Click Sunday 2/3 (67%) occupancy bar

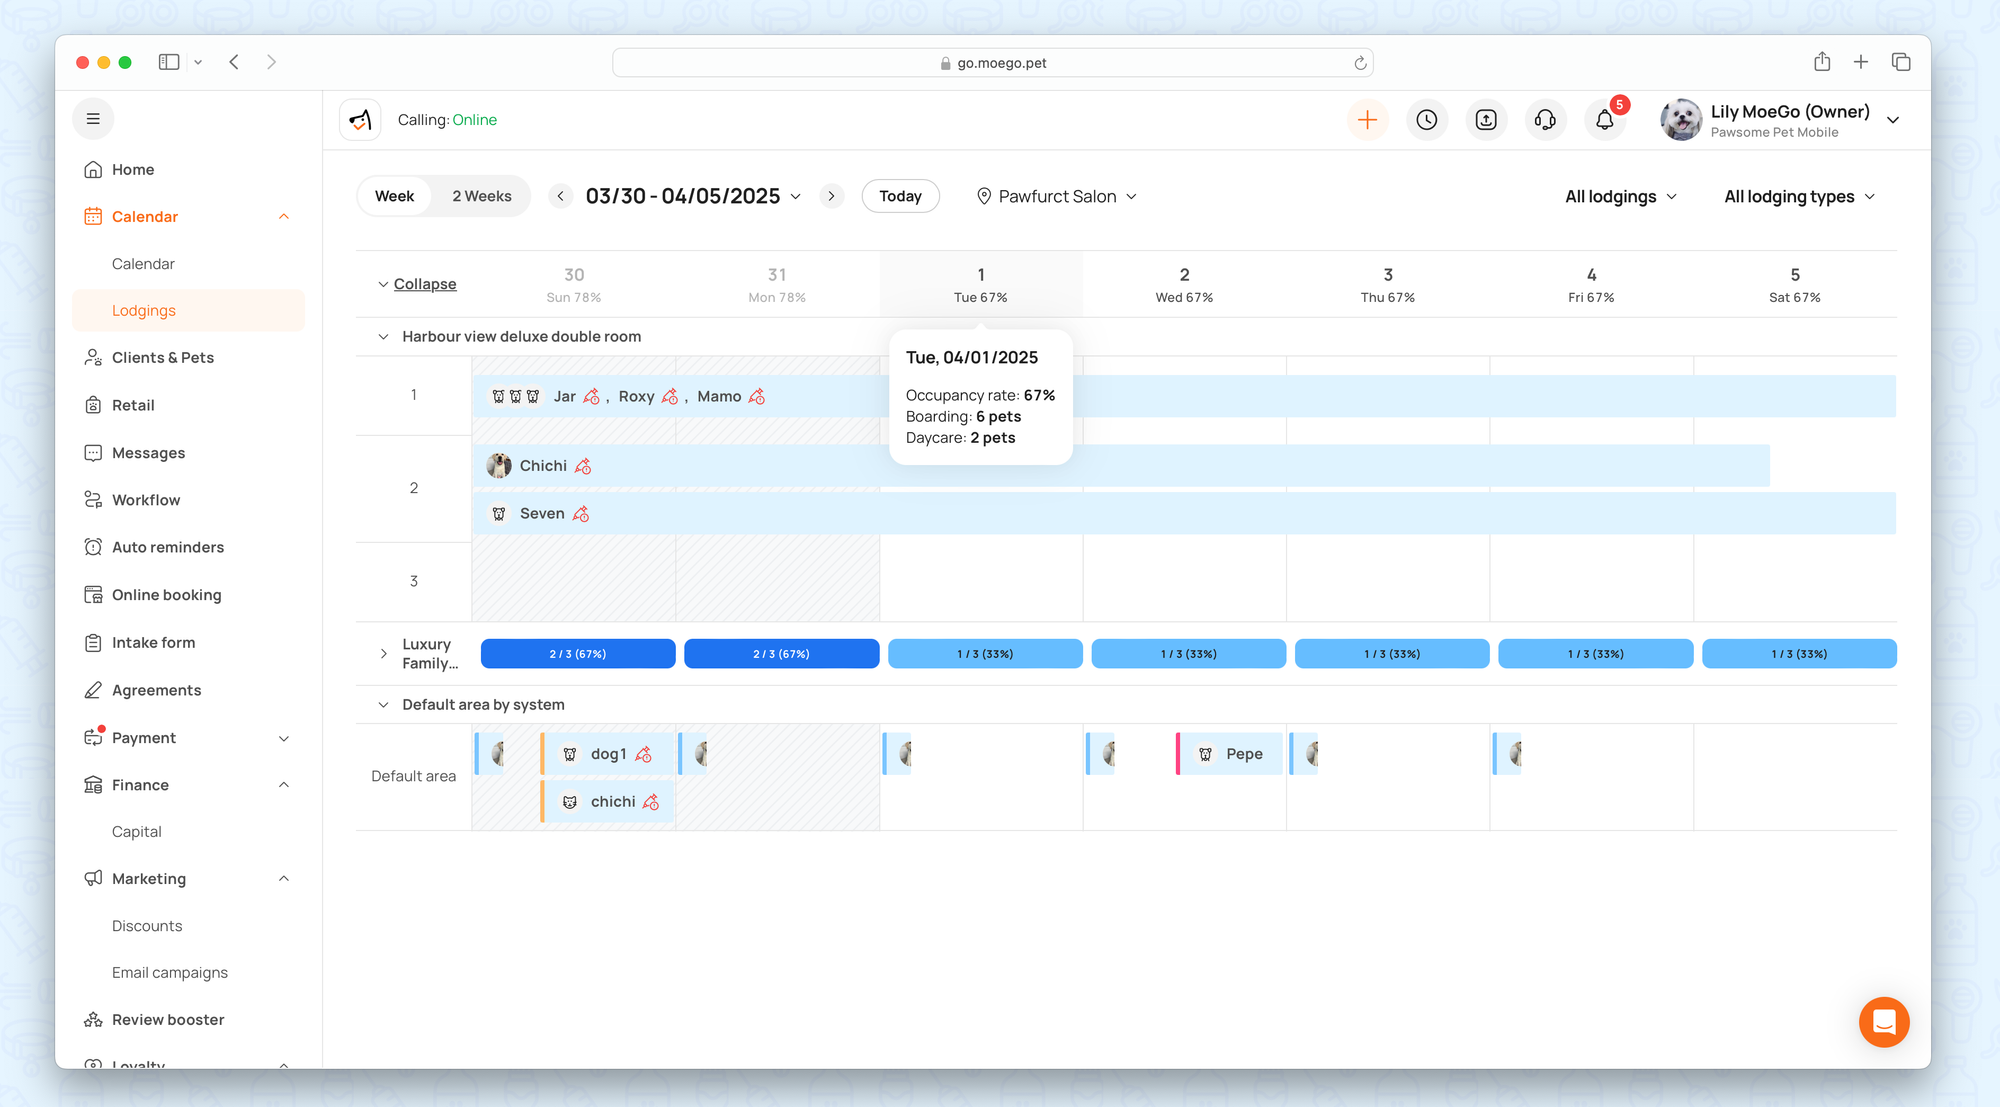578,654
